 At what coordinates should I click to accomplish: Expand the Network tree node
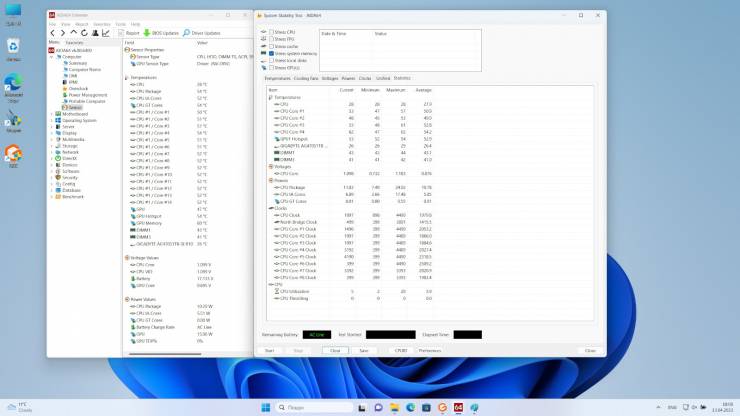52,152
